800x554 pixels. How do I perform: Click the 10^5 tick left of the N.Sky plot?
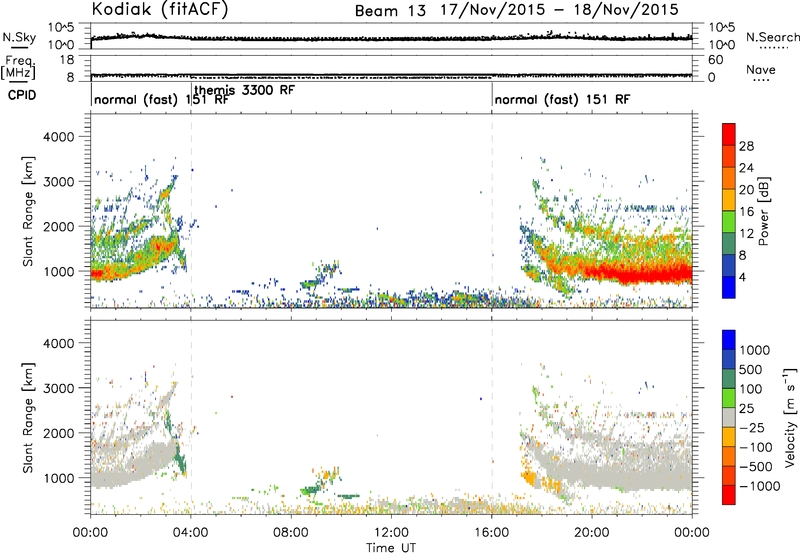click(61, 27)
